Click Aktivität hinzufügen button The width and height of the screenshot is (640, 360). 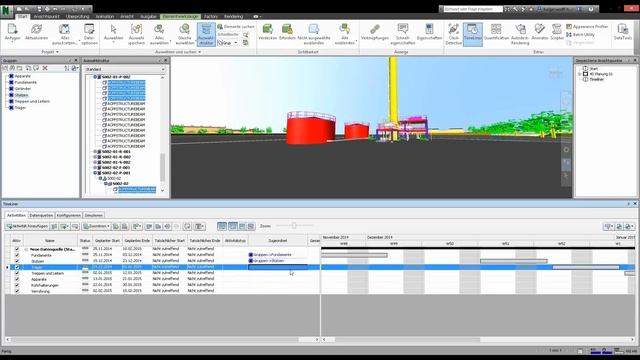27,226
